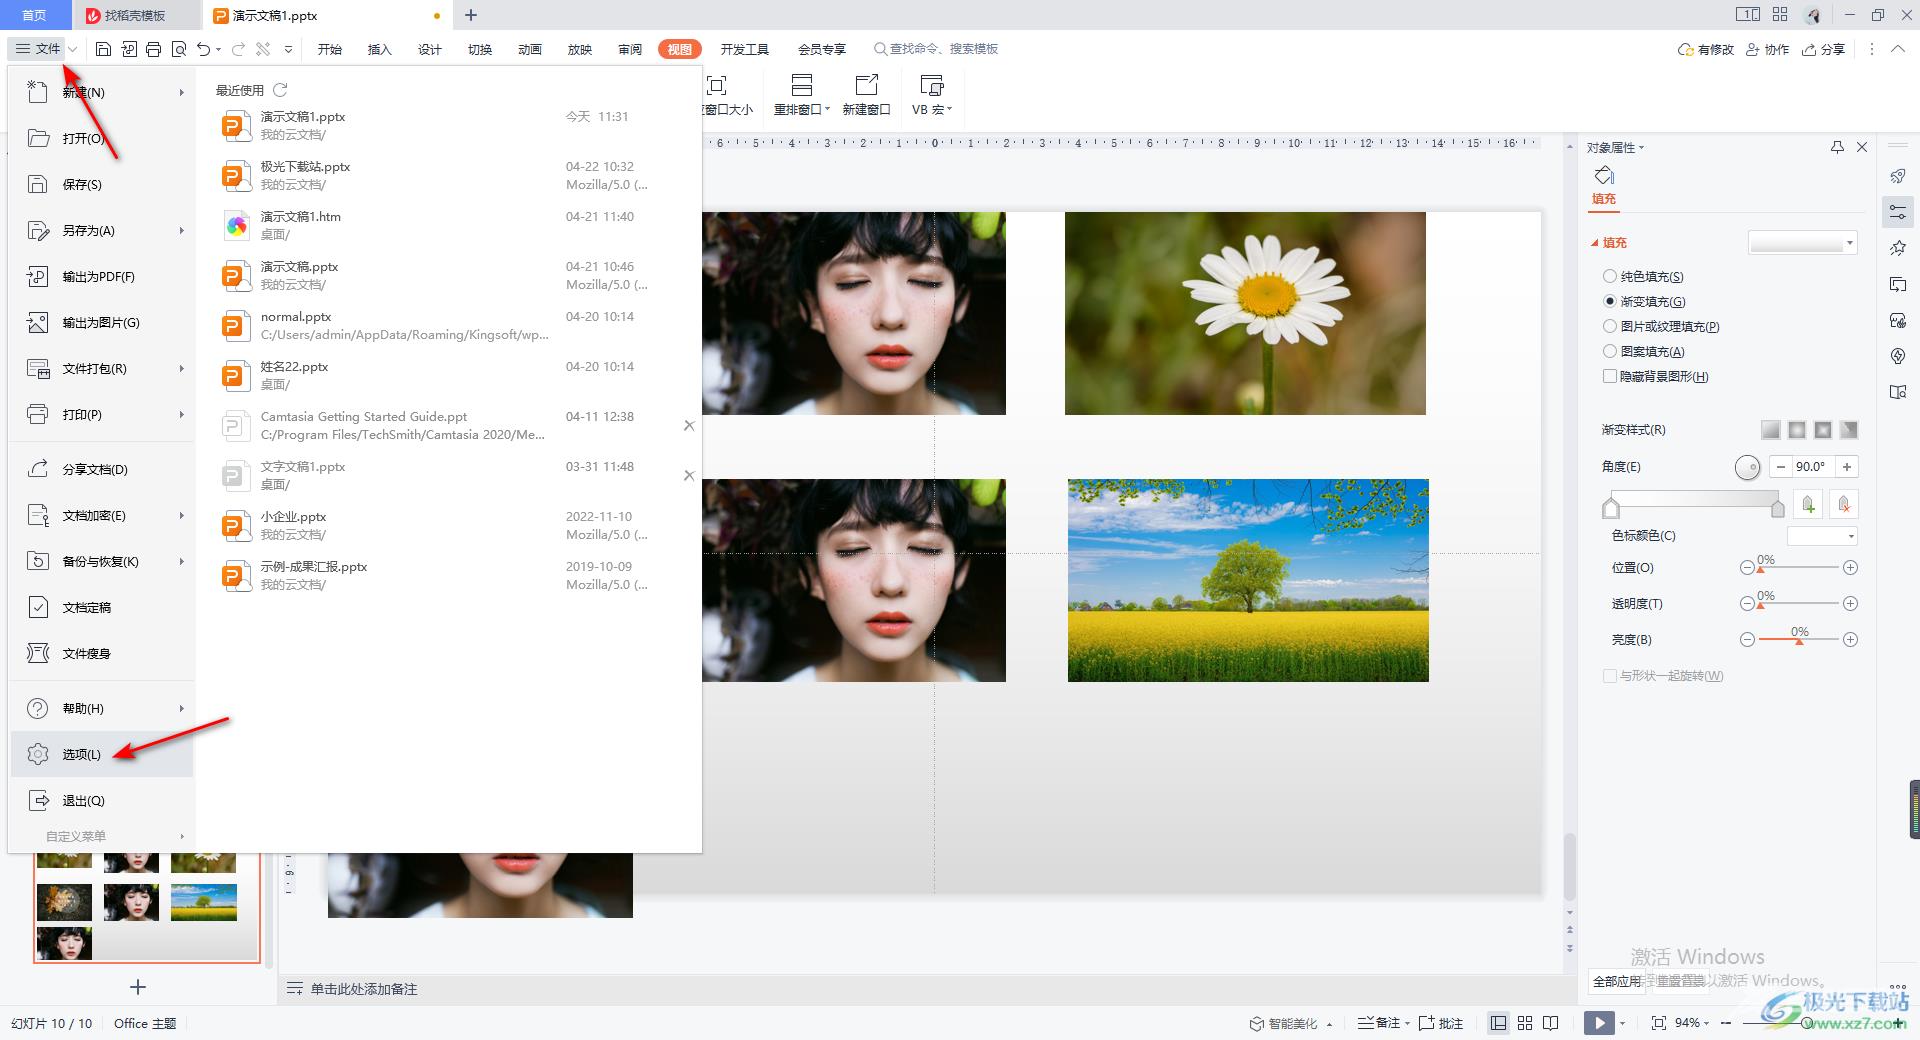Switch to reading view icon
The height and width of the screenshot is (1040, 1920).
pyautogui.click(x=1551, y=1023)
